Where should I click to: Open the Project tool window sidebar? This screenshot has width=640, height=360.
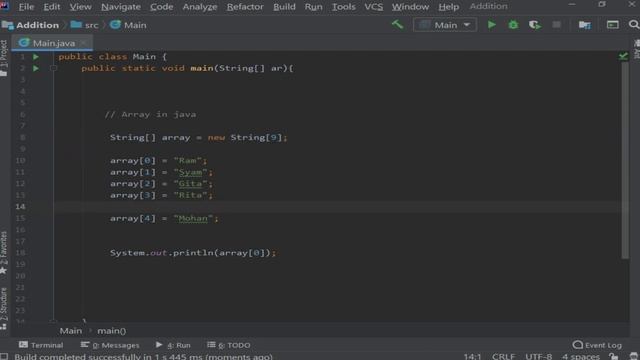(4, 58)
